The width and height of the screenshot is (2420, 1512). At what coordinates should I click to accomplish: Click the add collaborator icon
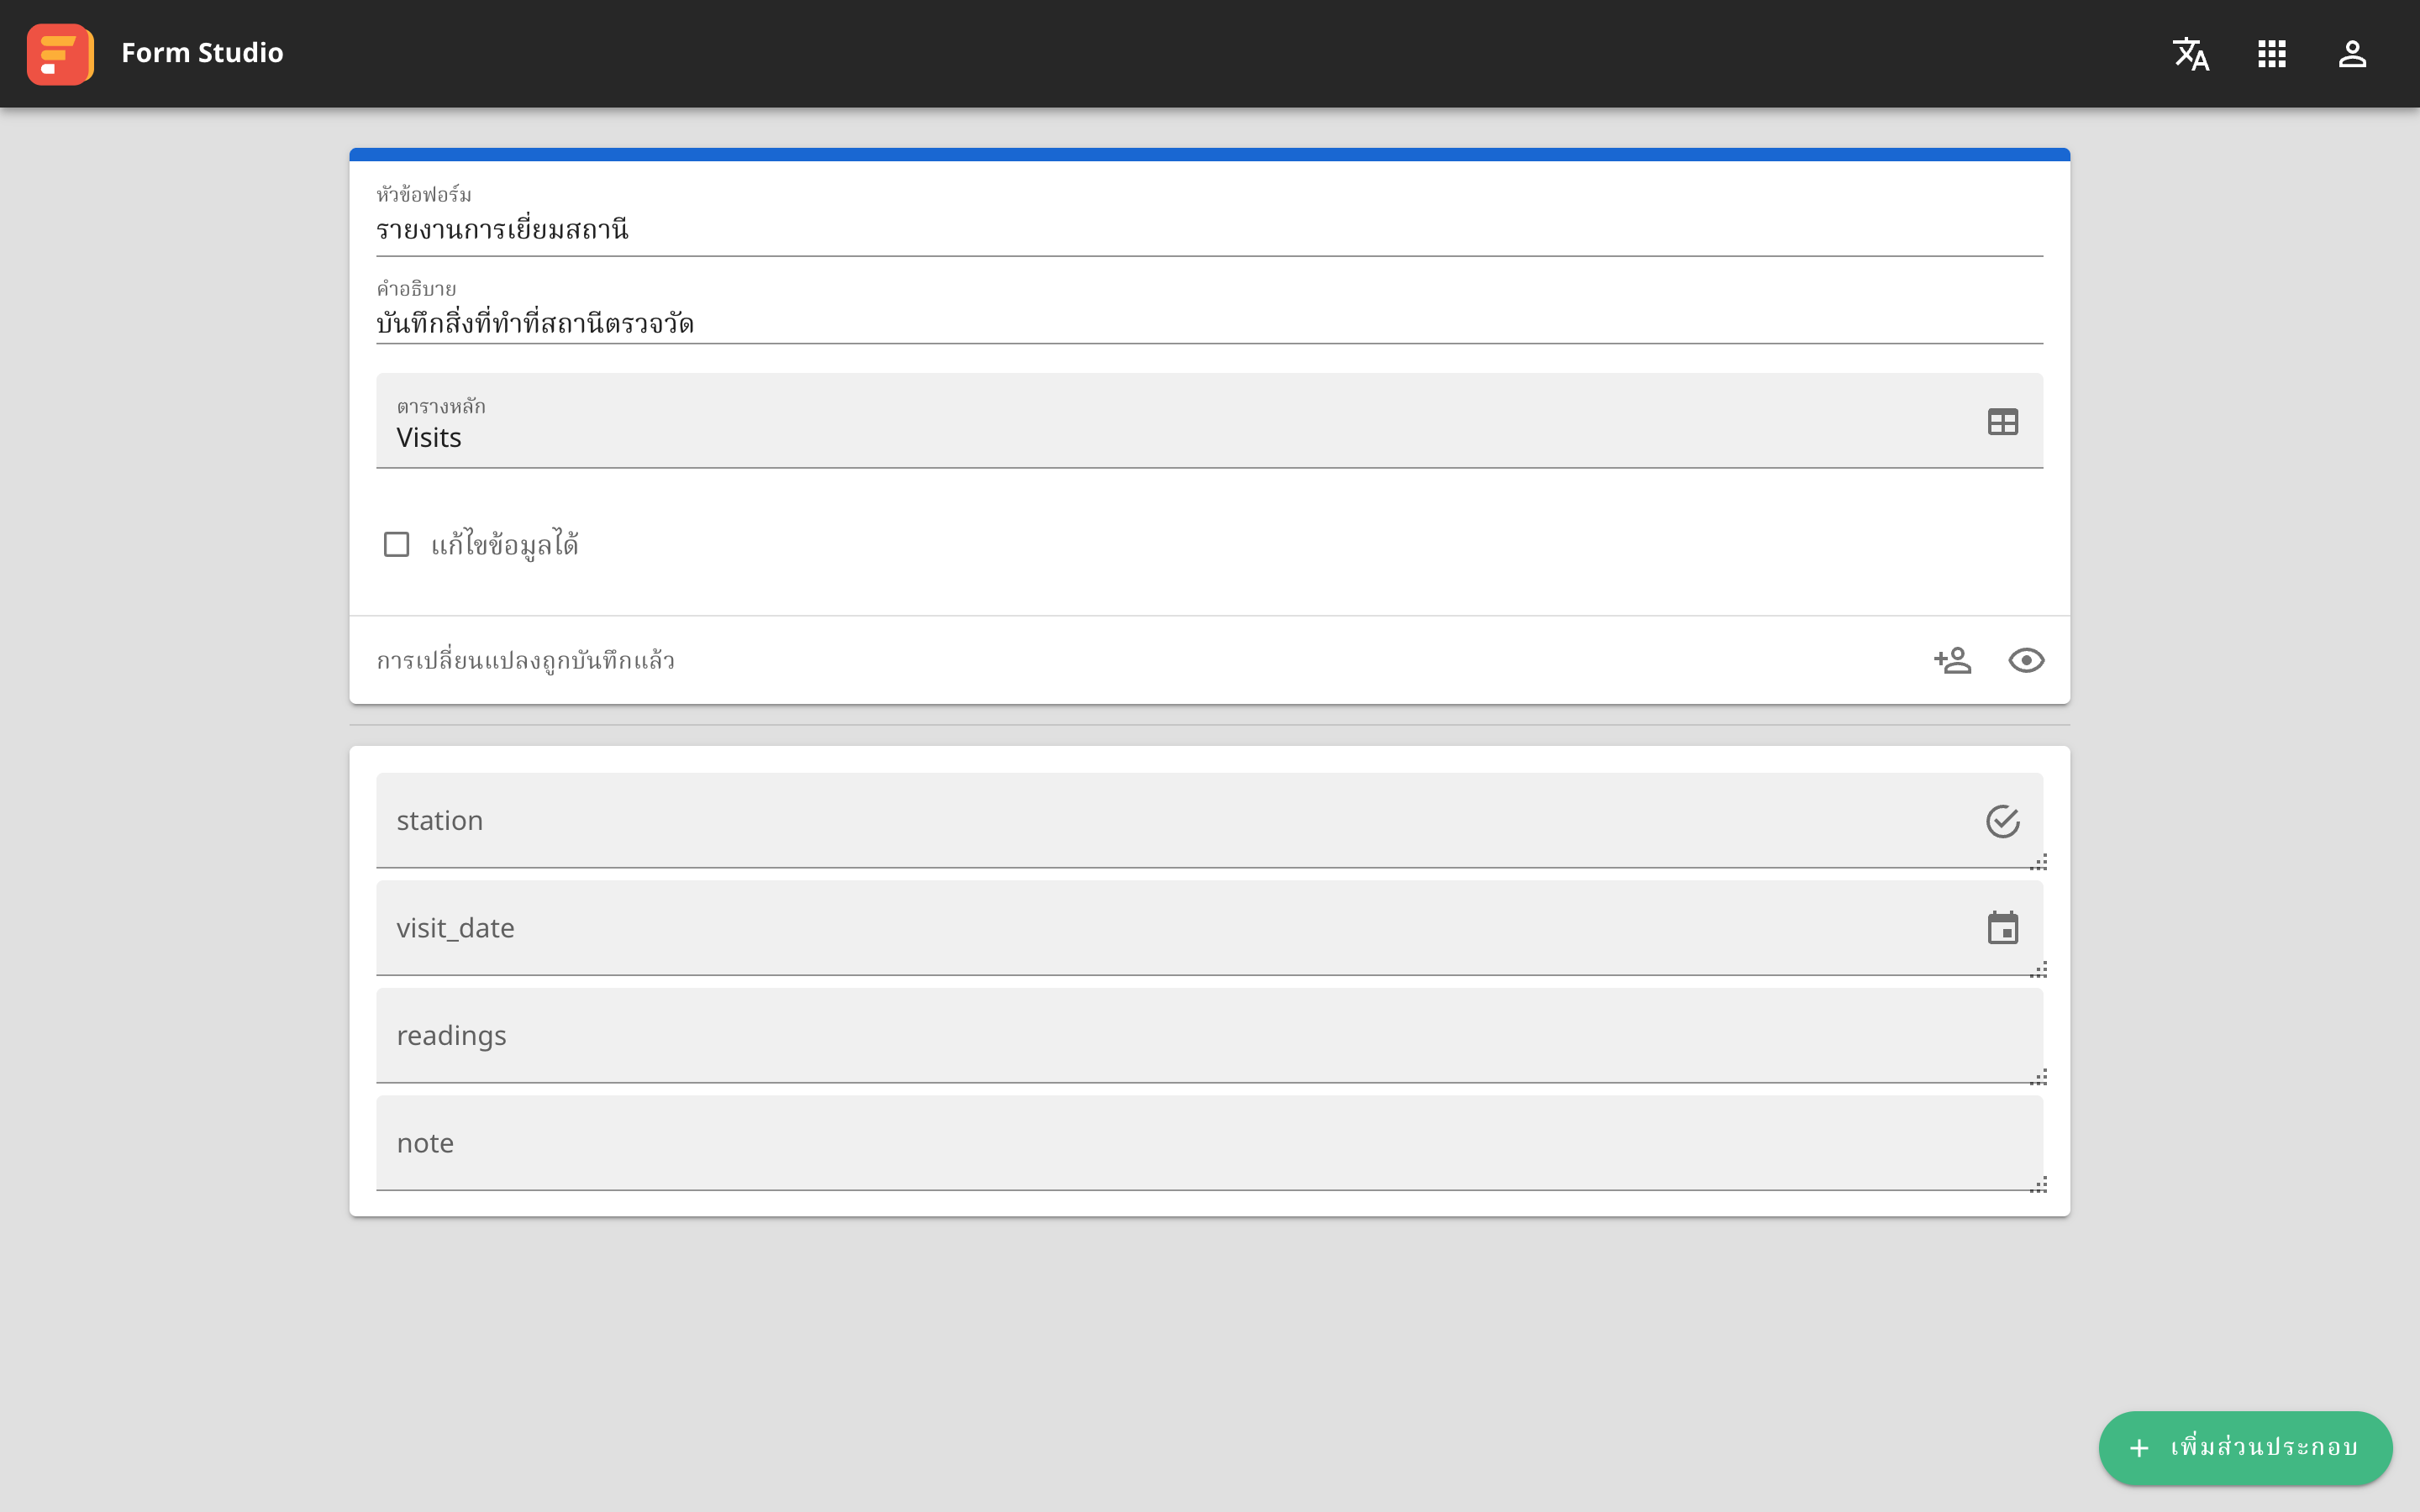[x=1952, y=660]
